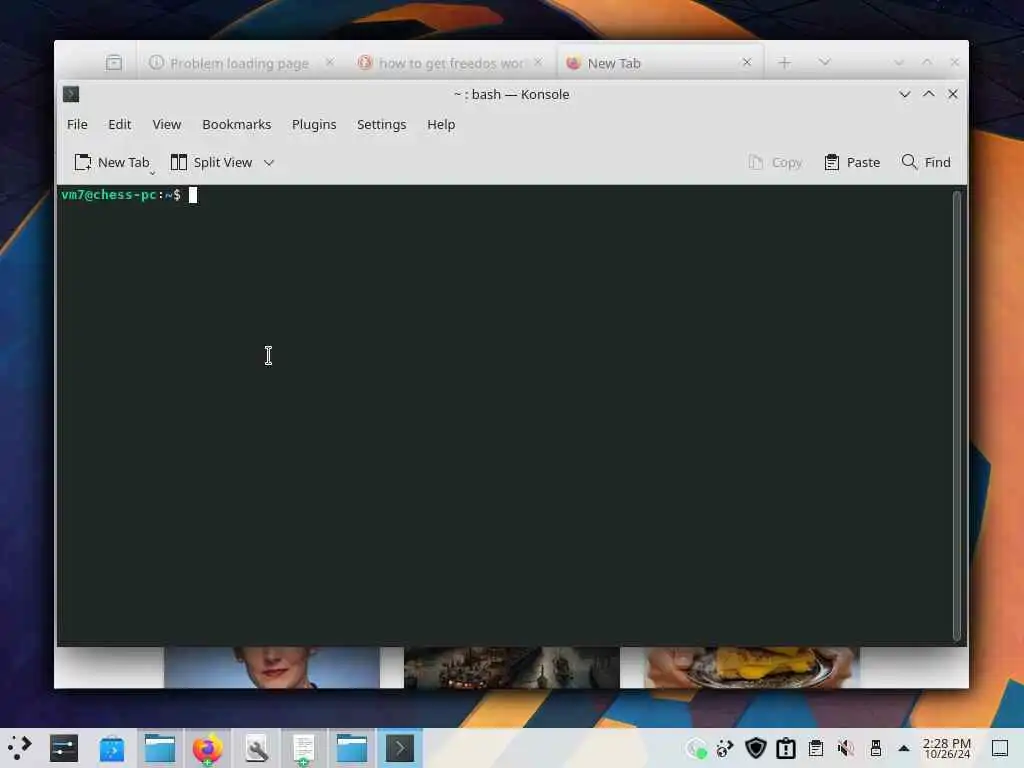Expand hidden system tray icons arrow

[904, 748]
